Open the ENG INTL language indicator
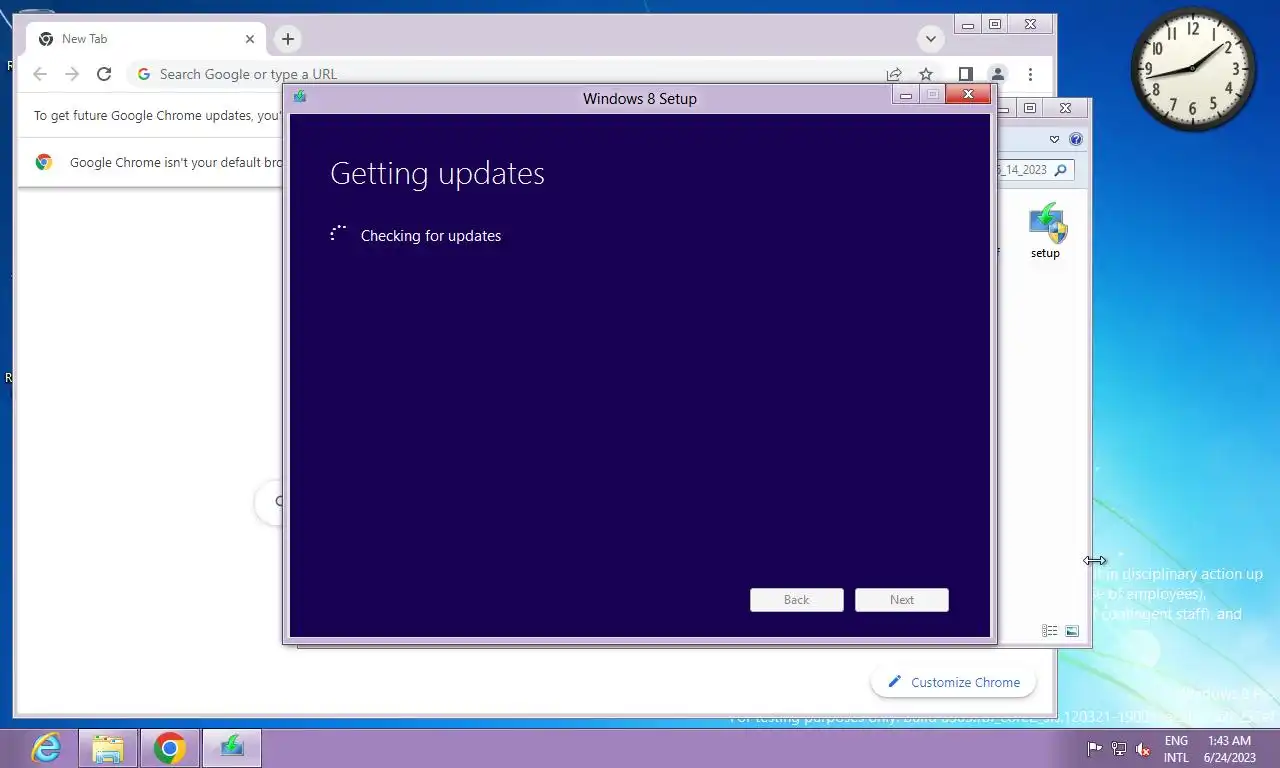1280x768 pixels. point(1177,749)
